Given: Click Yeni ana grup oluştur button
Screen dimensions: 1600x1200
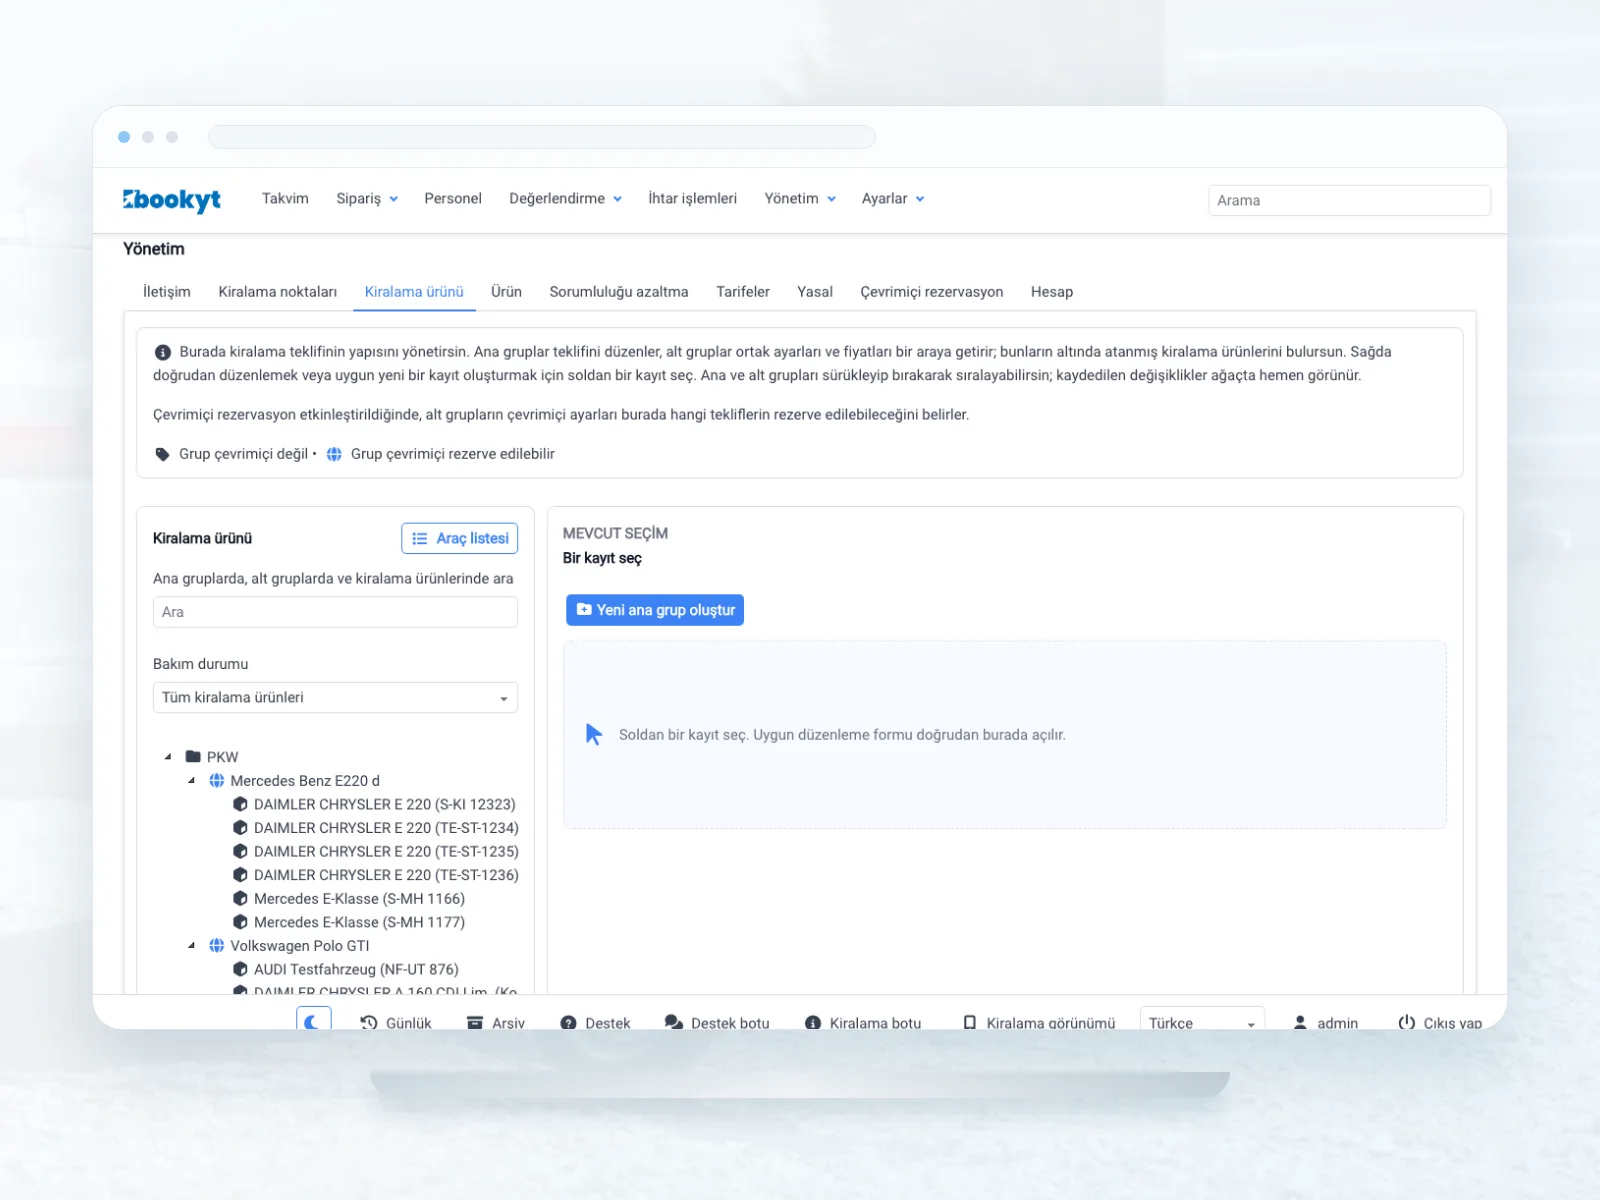Looking at the screenshot, I should [x=655, y=610].
